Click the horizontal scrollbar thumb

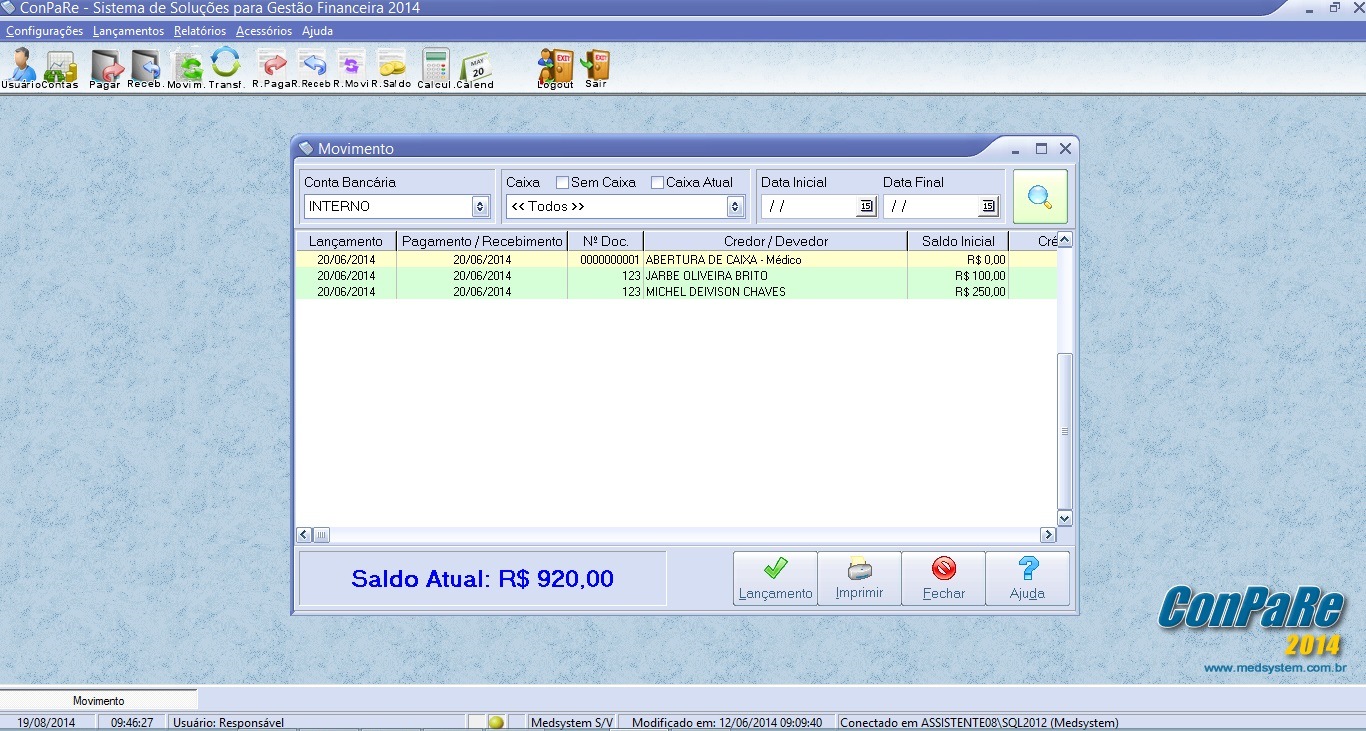pyautogui.click(x=322, y=535)
